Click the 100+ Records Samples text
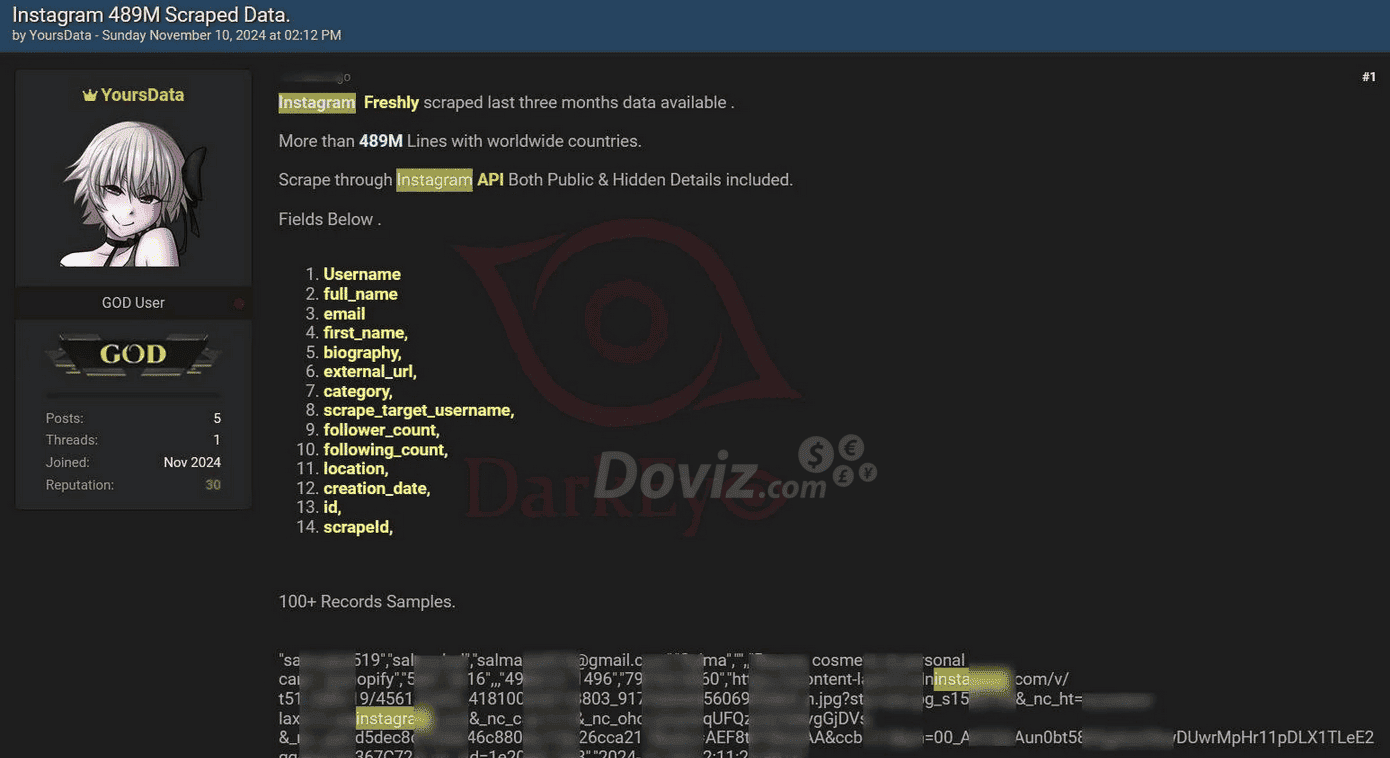Screen dimensions: 1390x758 [x=366, y=602]
